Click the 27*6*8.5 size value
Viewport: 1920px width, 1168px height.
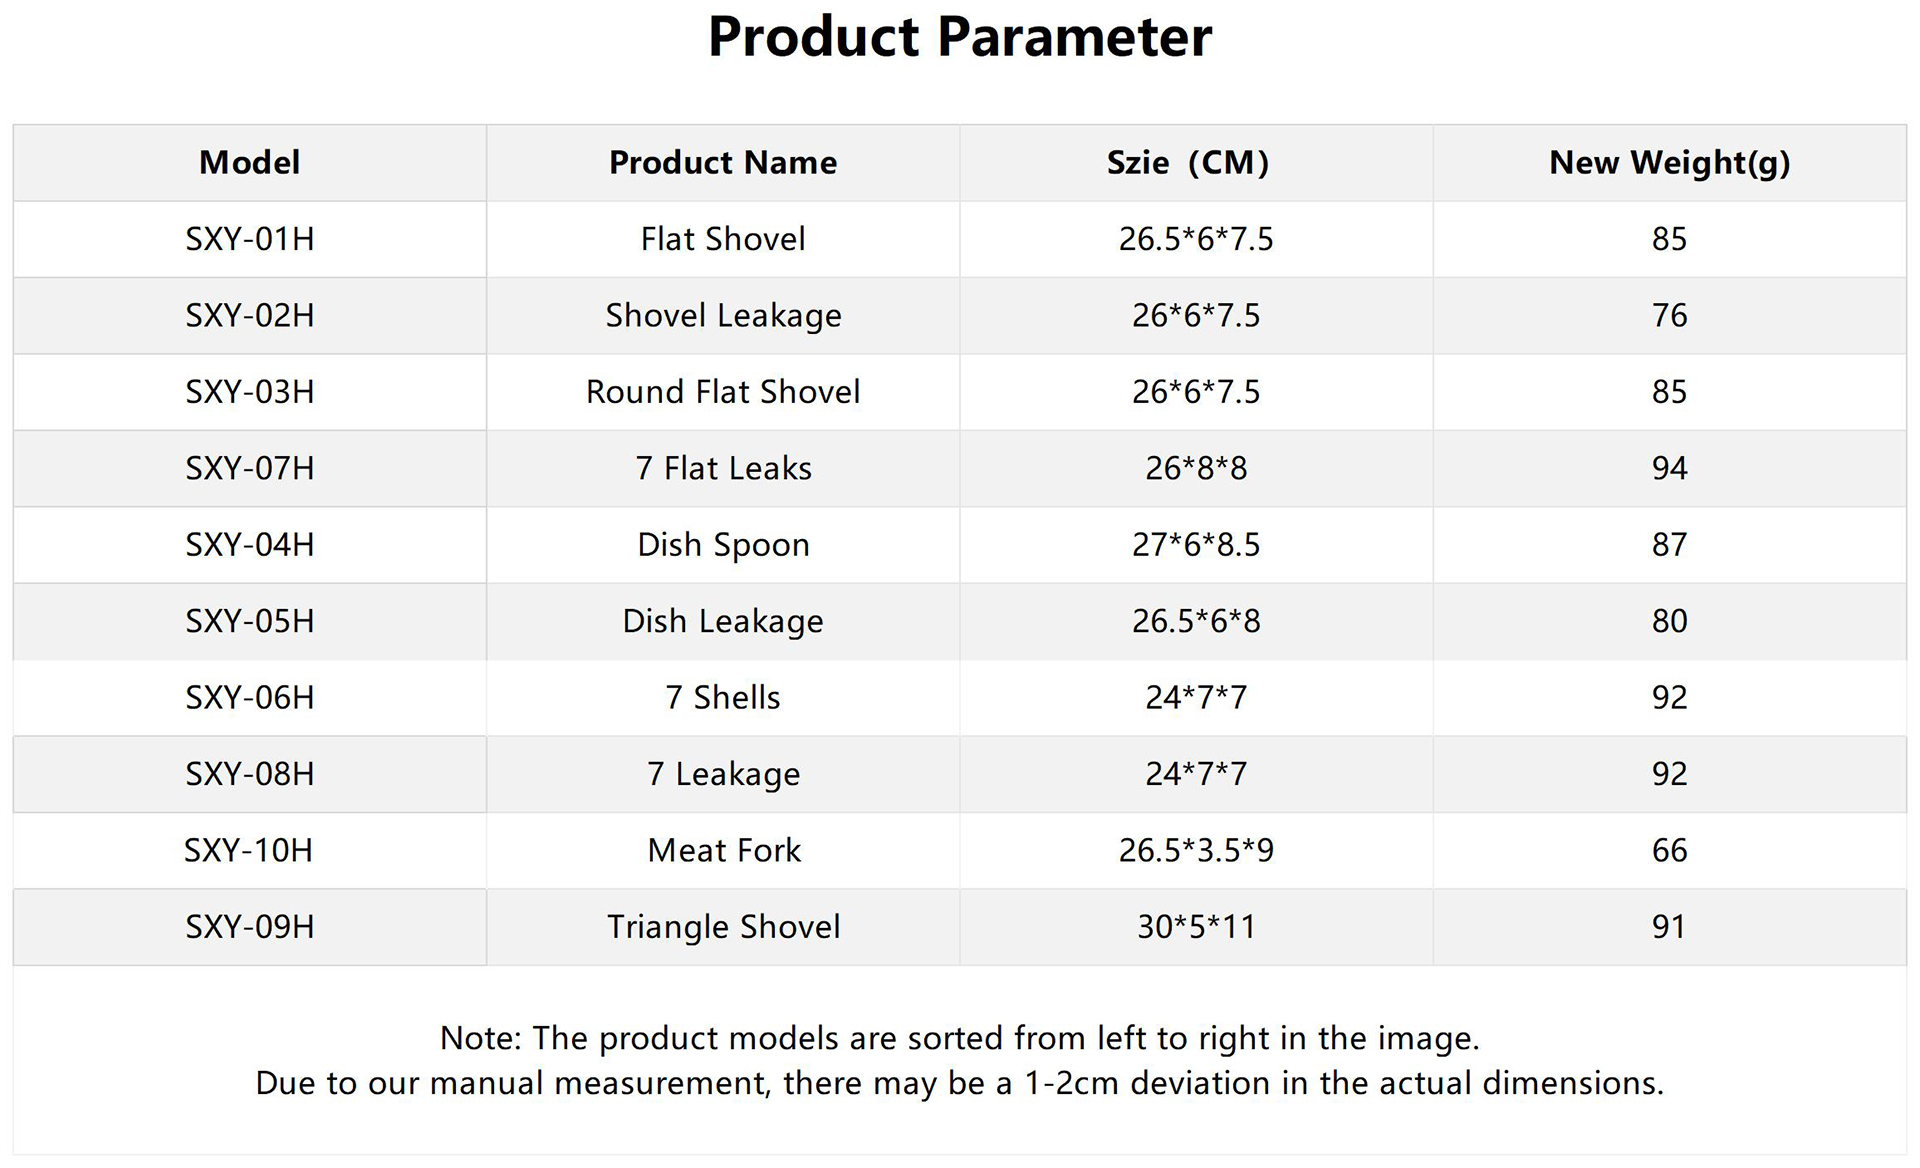(x=1196, y=545)
